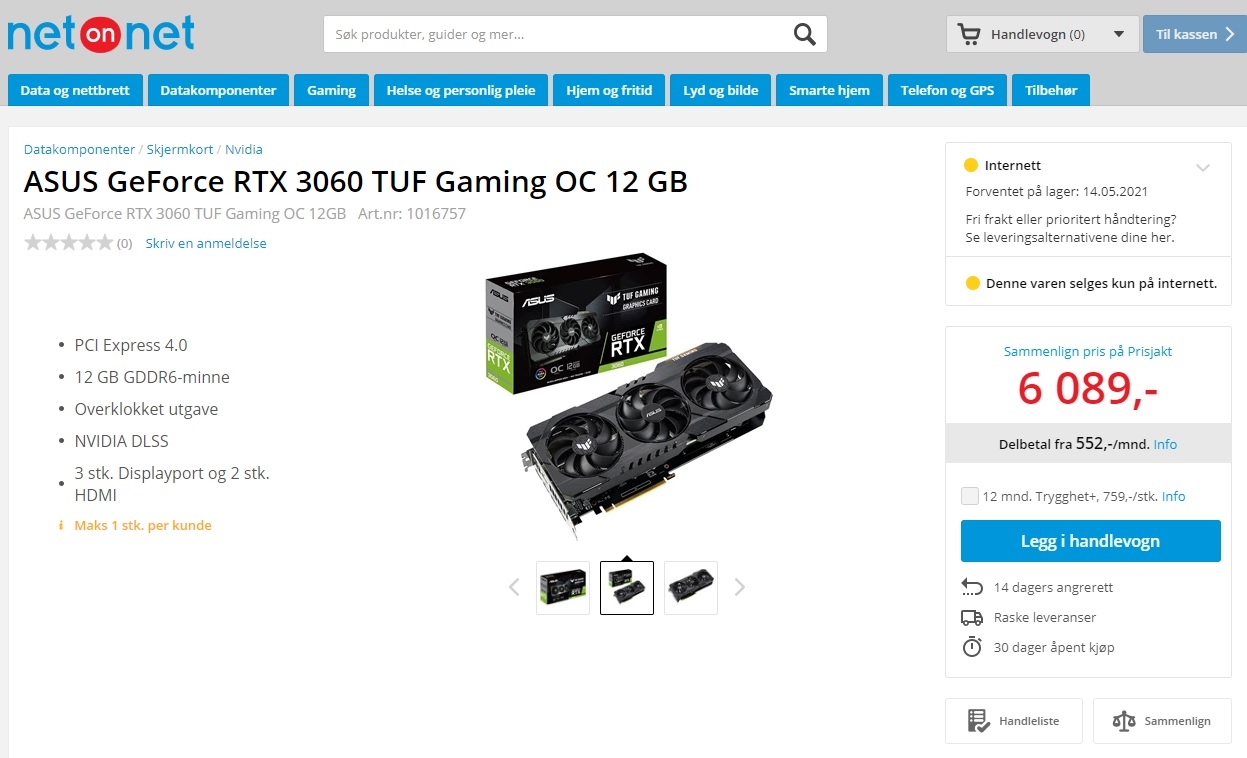Tick the 12 mnd. Trygghet+ checkbox

[x=969, y=496]
